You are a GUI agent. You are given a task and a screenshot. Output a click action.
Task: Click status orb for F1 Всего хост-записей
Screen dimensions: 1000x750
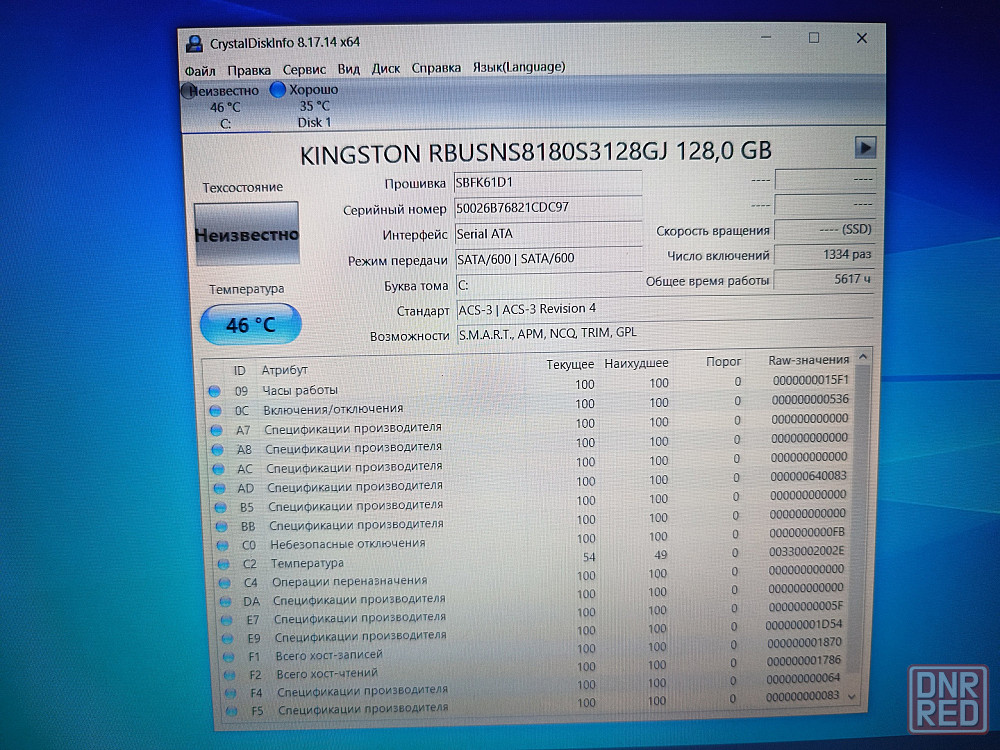[x=228, y=656]
